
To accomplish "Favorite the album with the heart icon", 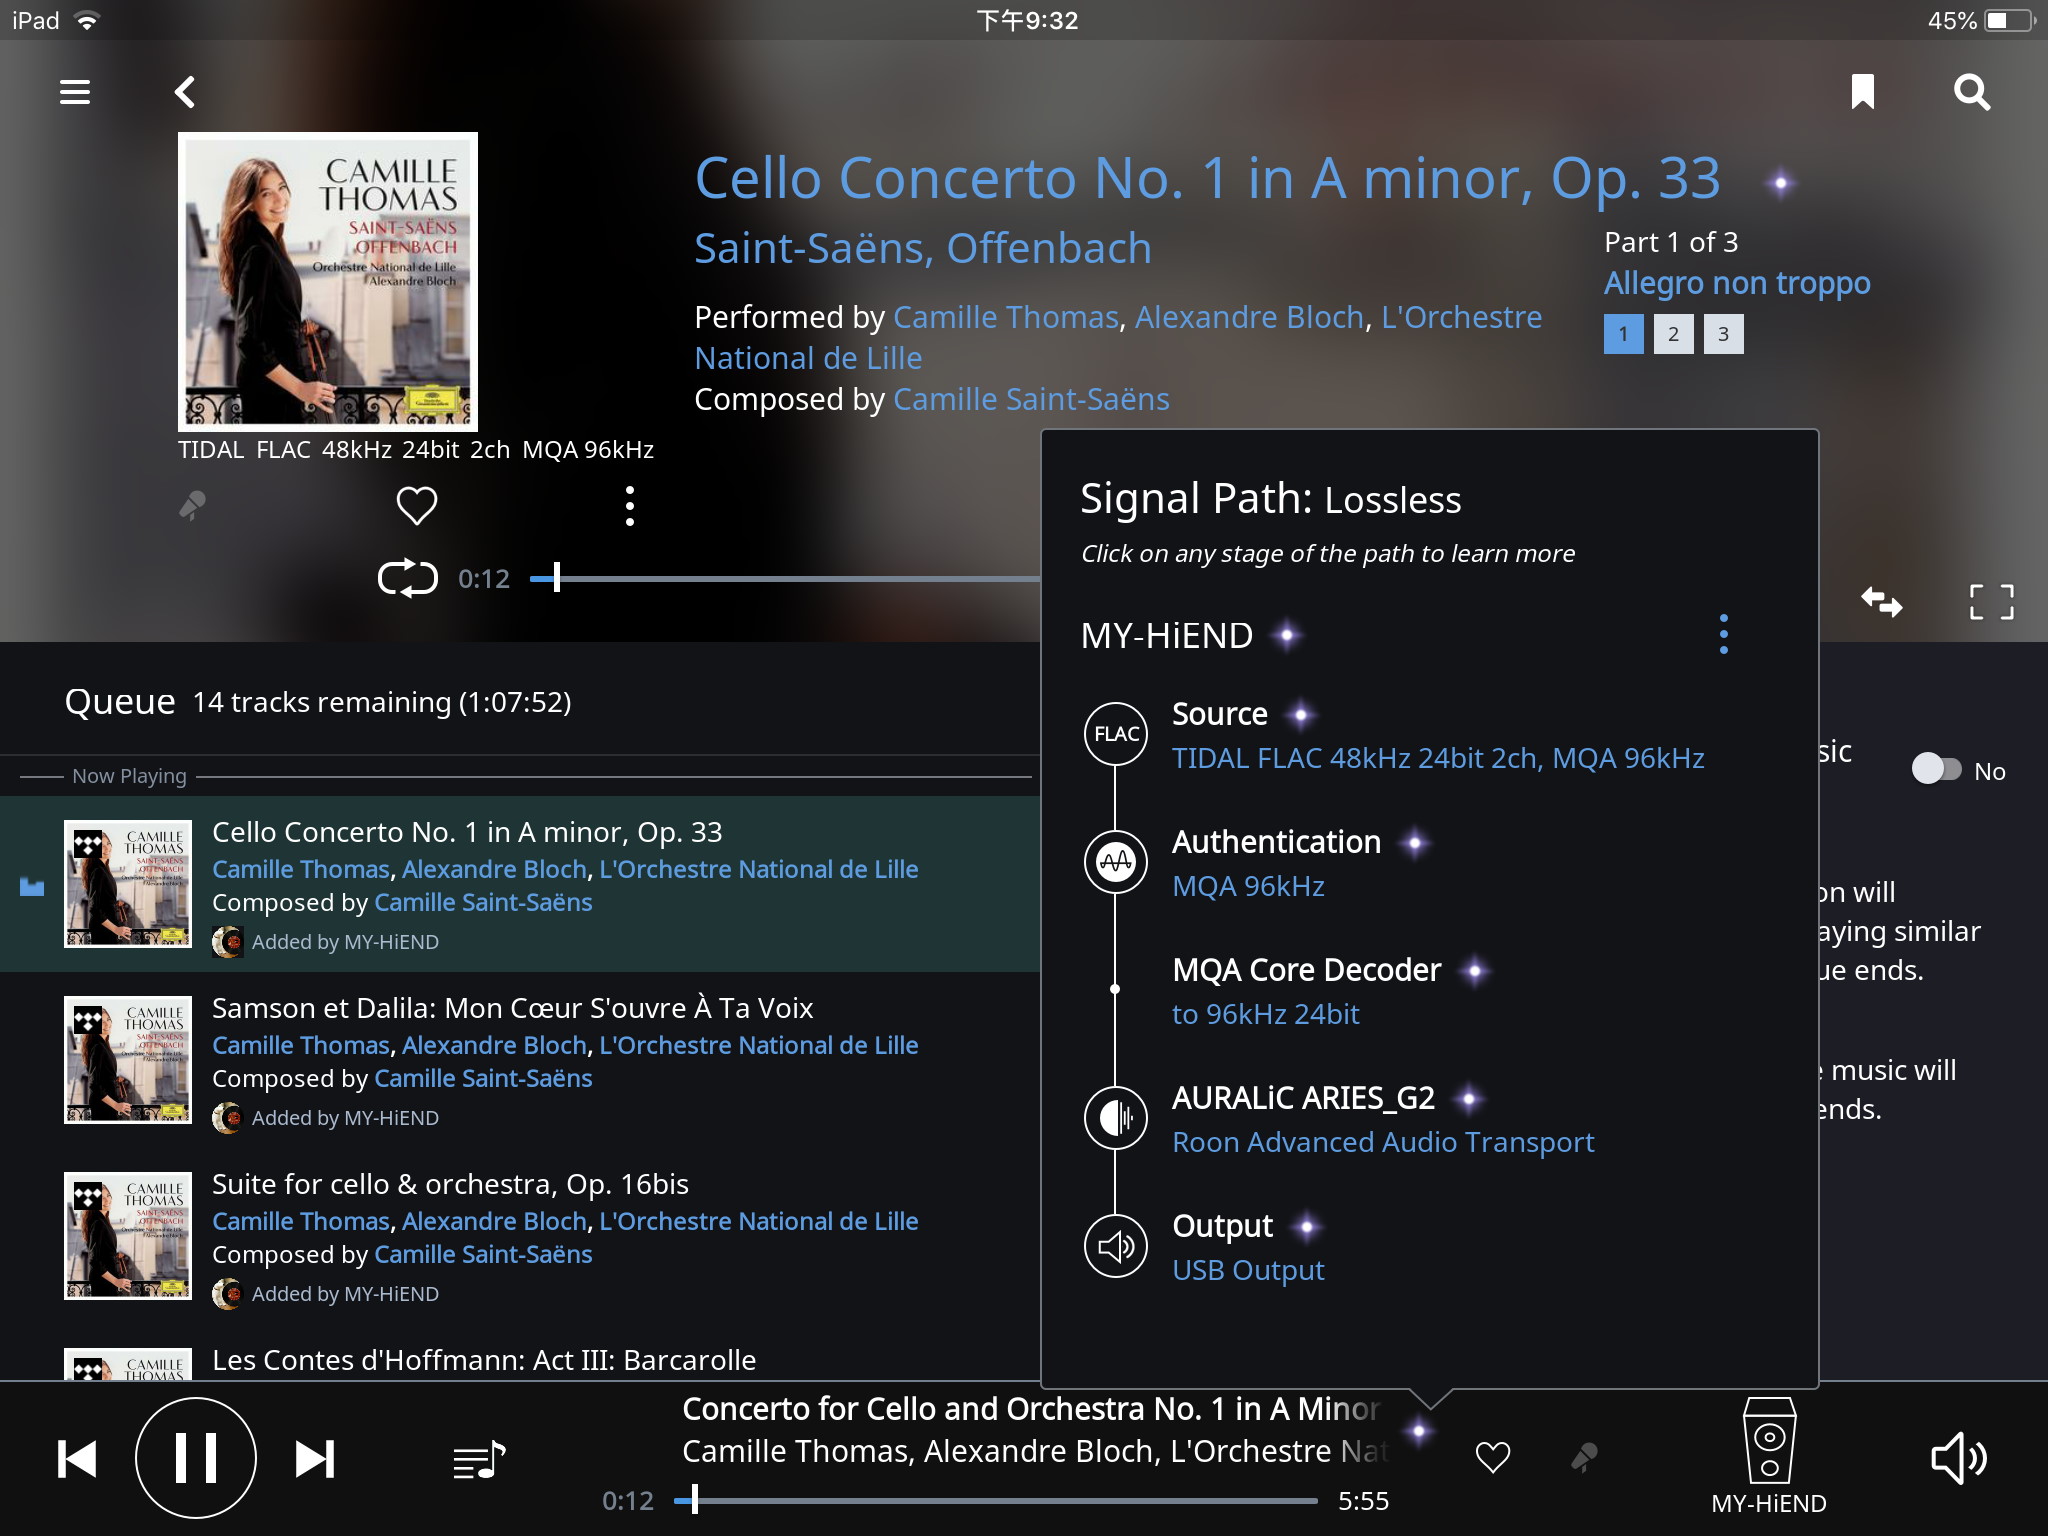I will tap(417, 505).
